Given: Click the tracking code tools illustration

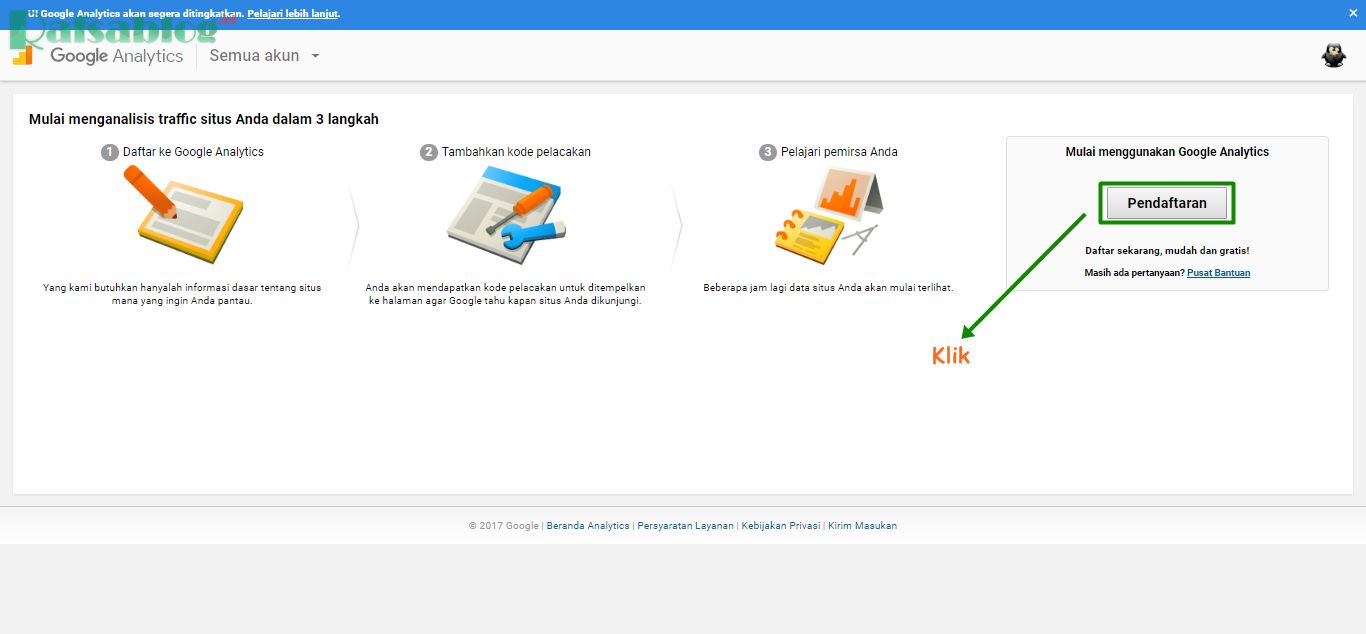Looking at the screenshot, I should point(506,215).
